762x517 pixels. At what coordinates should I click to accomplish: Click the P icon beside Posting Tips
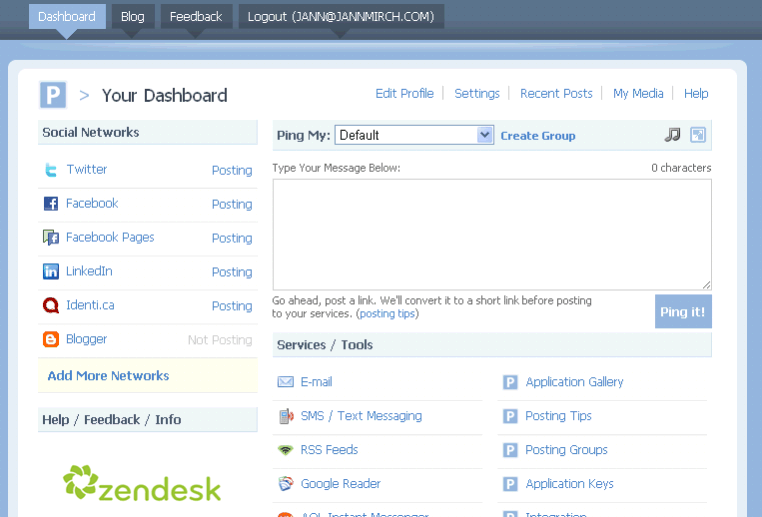(x=510, y=416)
